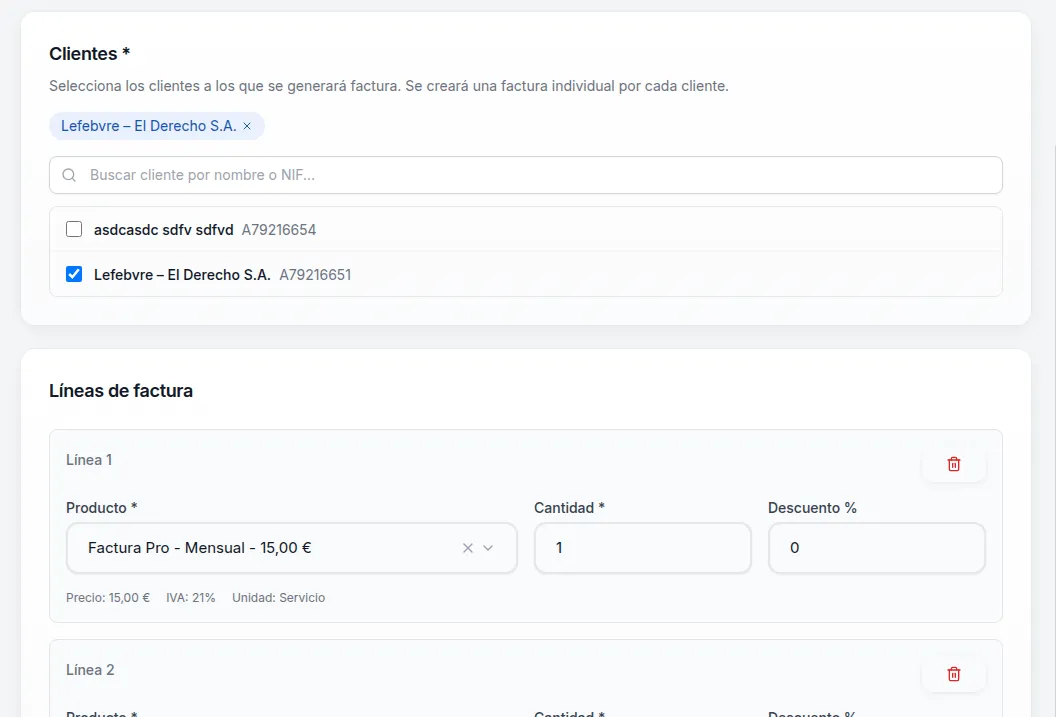Clear the selected product in Línea 1
1056x717 pixels.
tap(467, 548)
